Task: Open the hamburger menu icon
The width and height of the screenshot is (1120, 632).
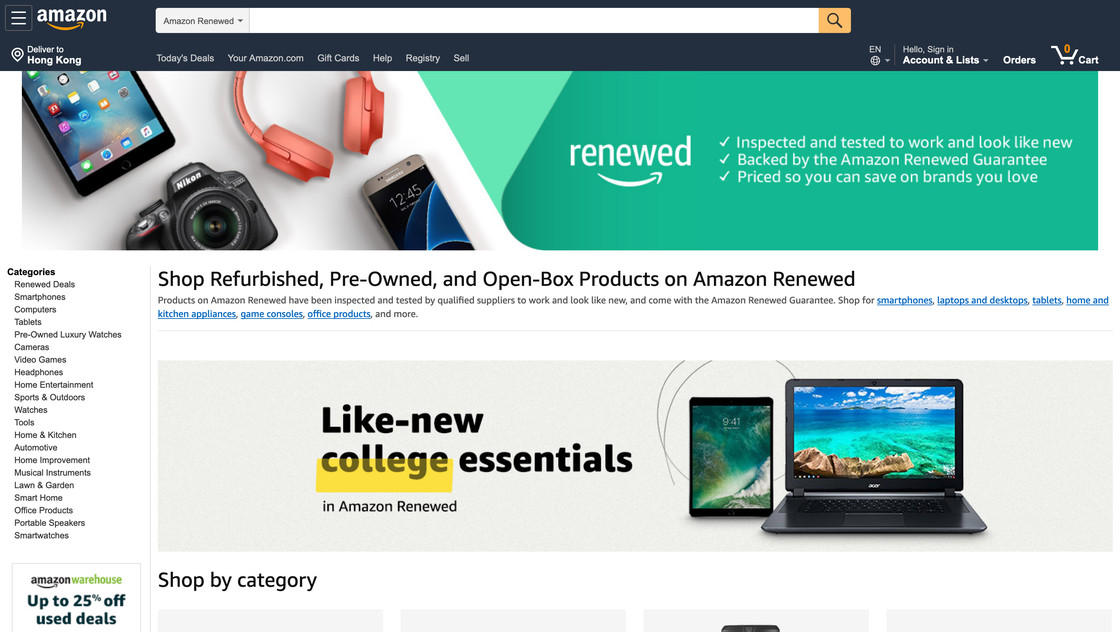Action: (19, 18)
